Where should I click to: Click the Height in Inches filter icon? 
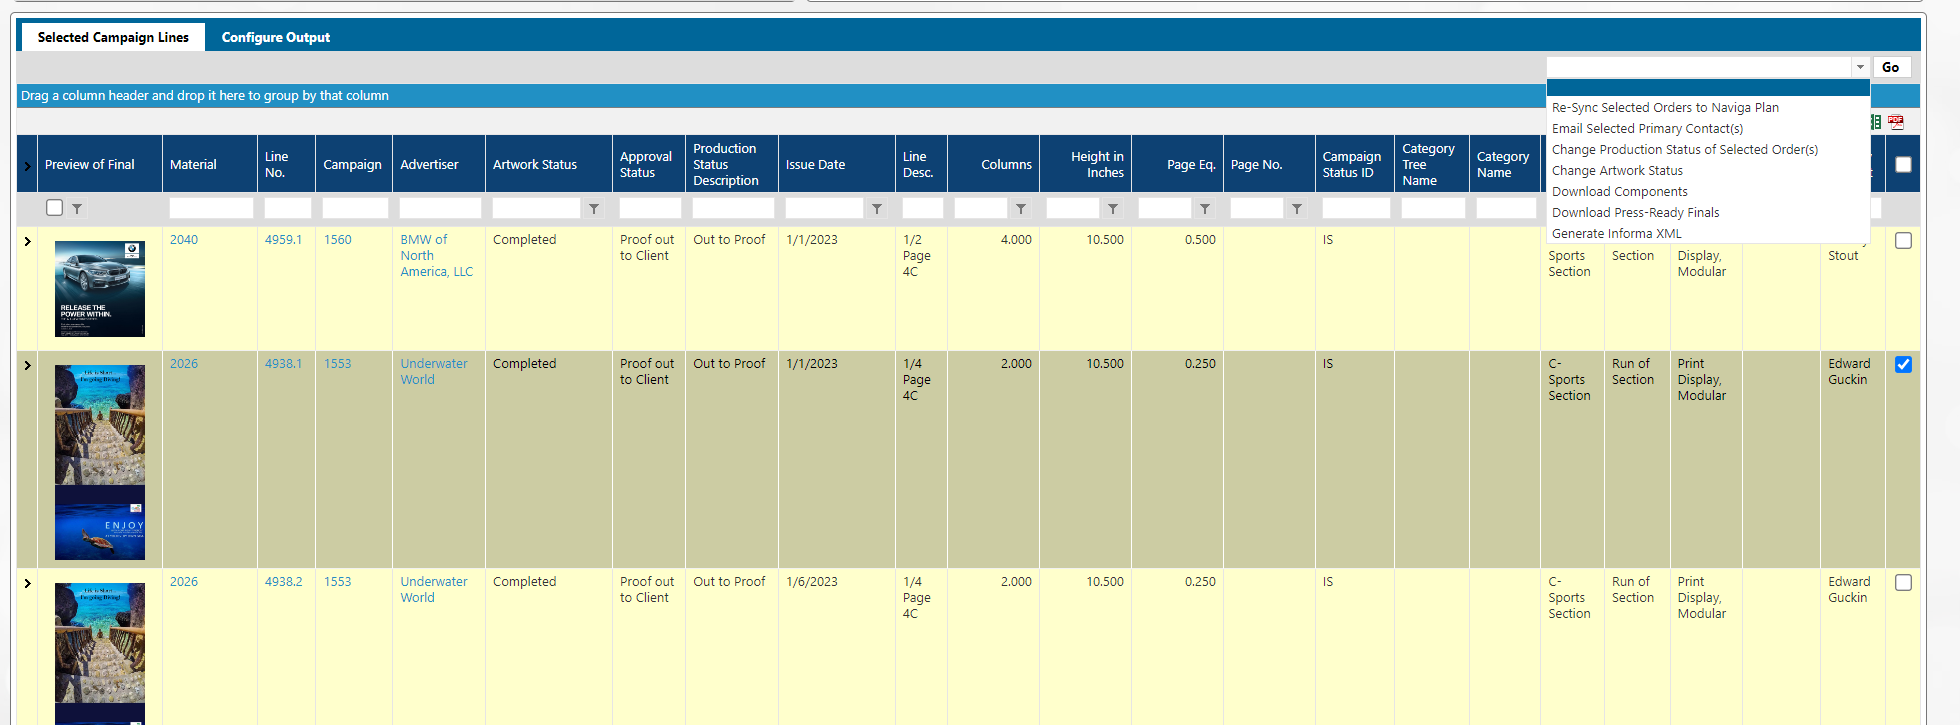(1113, 209)
